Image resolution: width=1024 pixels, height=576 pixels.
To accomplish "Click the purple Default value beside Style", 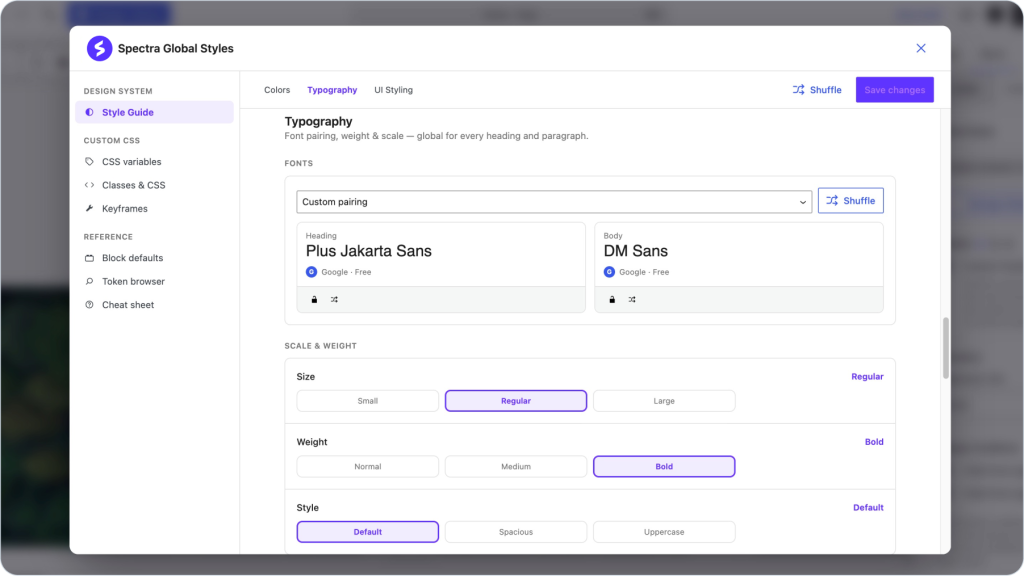I will [x=868, y=507].
